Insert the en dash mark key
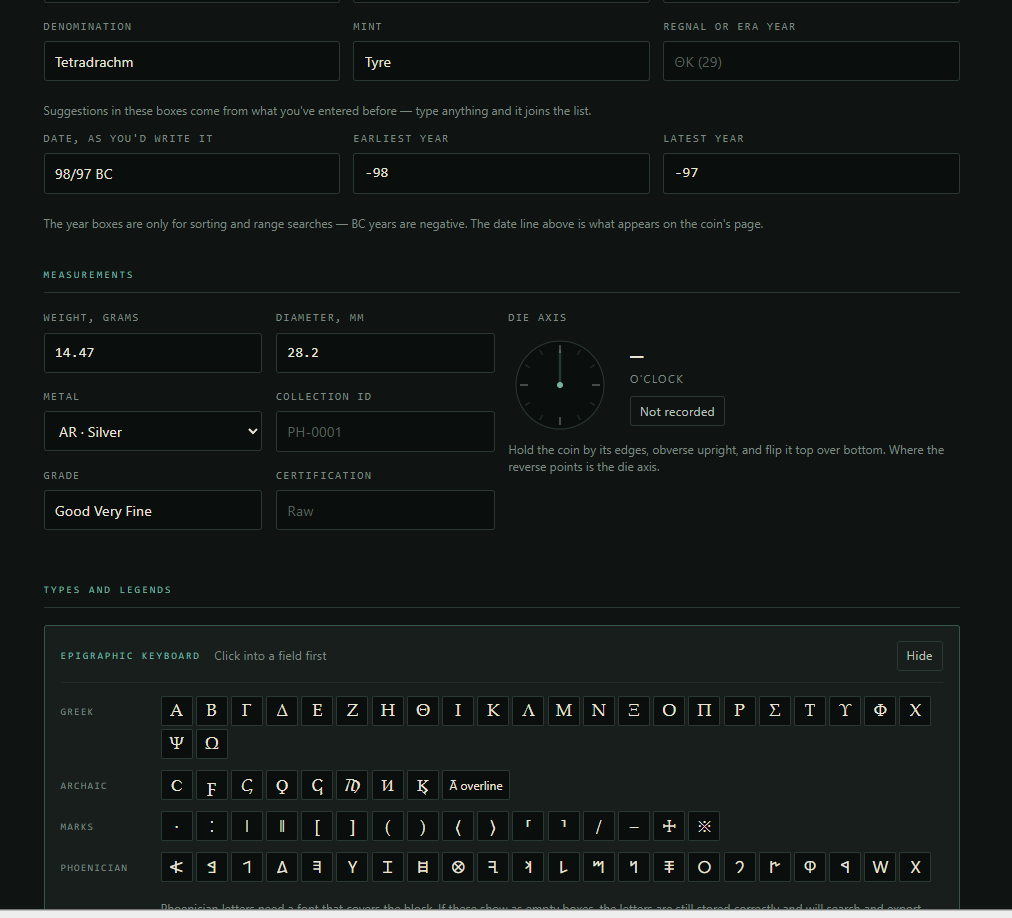This screenshot has height=918, width=1012. 634,826
